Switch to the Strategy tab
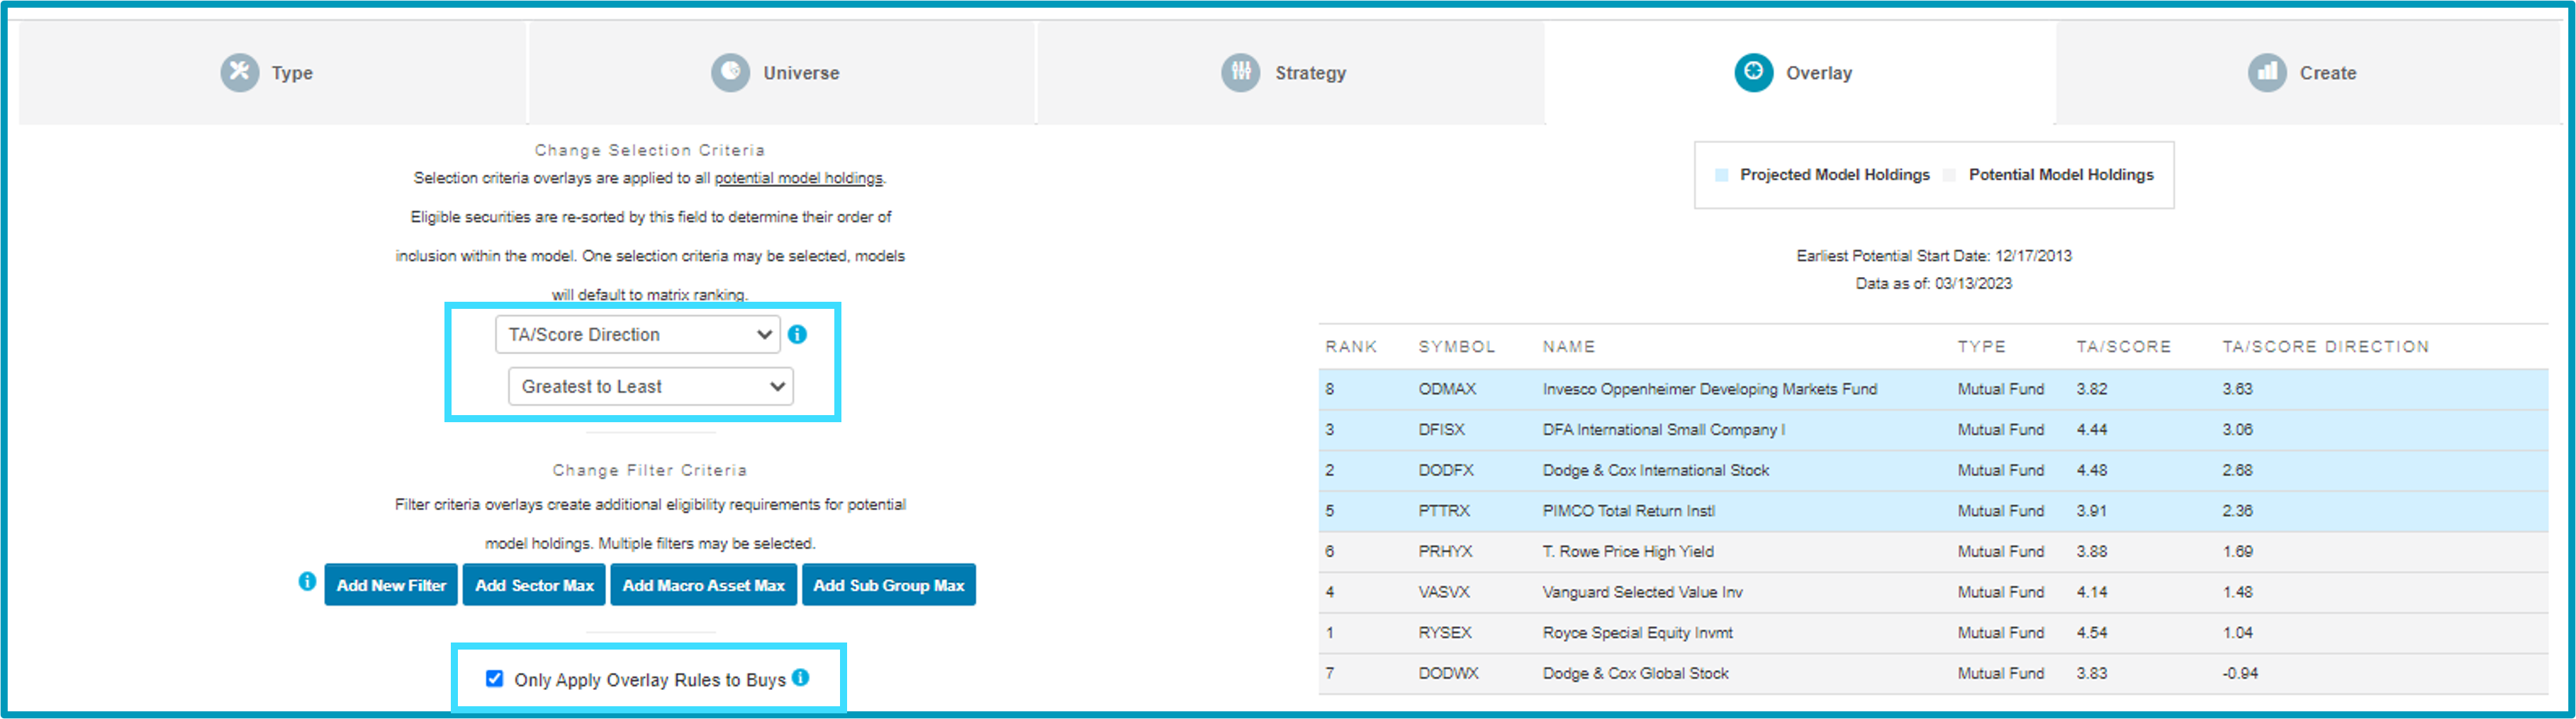The image size is (2576, 719). pyautogui.click(x=1291, y=73)
